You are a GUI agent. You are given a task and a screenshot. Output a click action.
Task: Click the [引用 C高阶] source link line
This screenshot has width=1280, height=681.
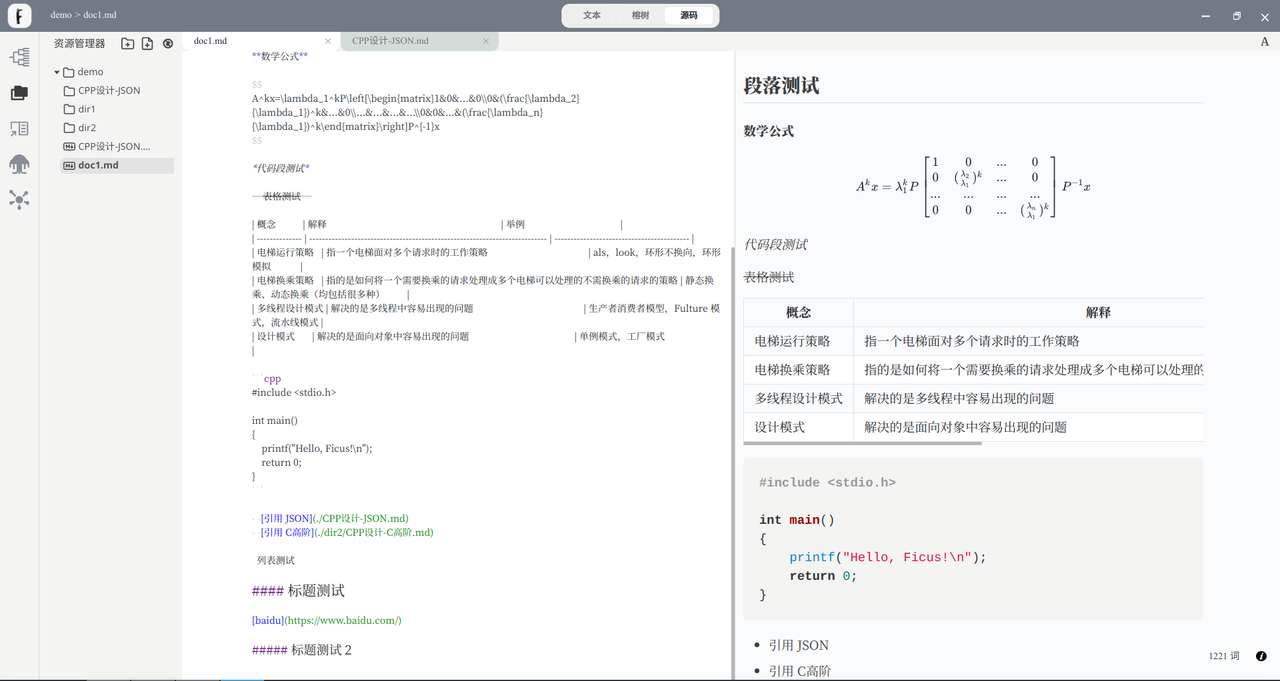coord(347,532)
